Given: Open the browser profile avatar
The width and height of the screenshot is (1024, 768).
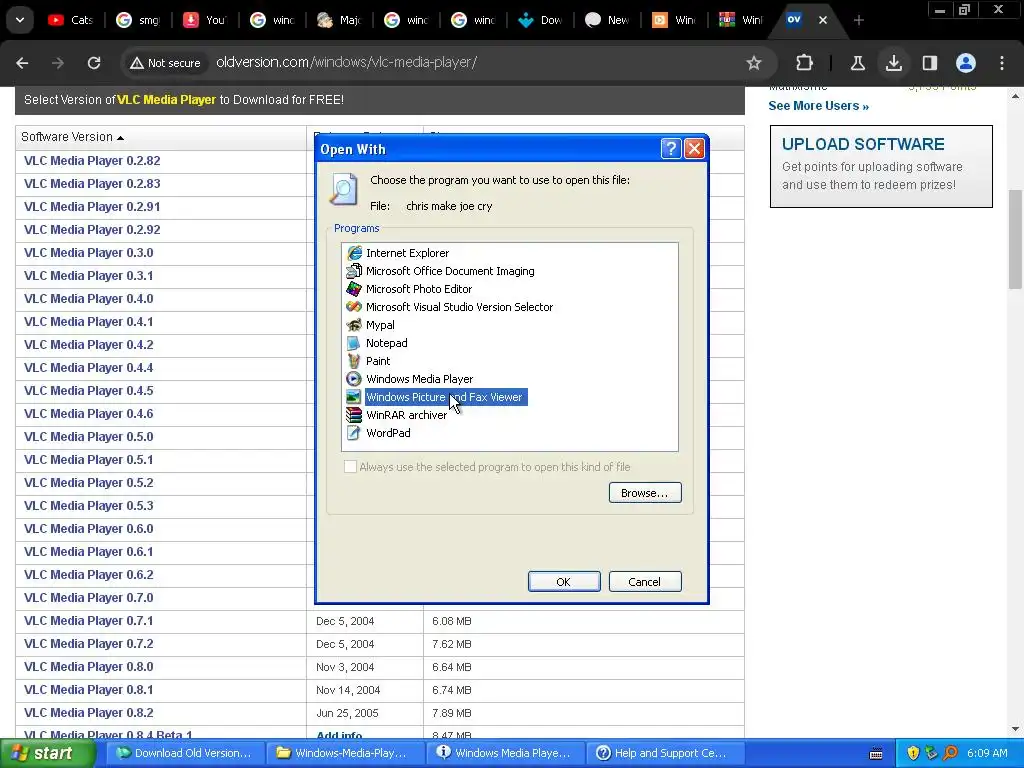Looking at the screenshot, I should (x=966, y=63).
